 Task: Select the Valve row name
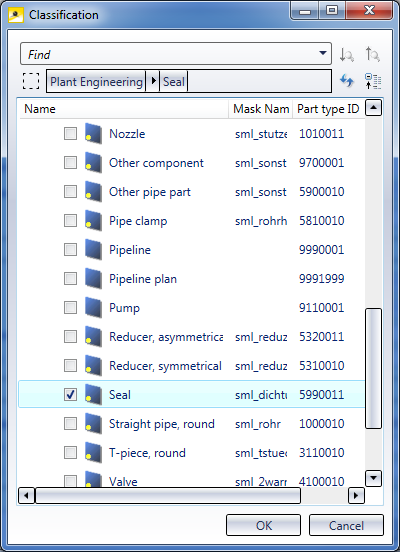coord(123,481)
